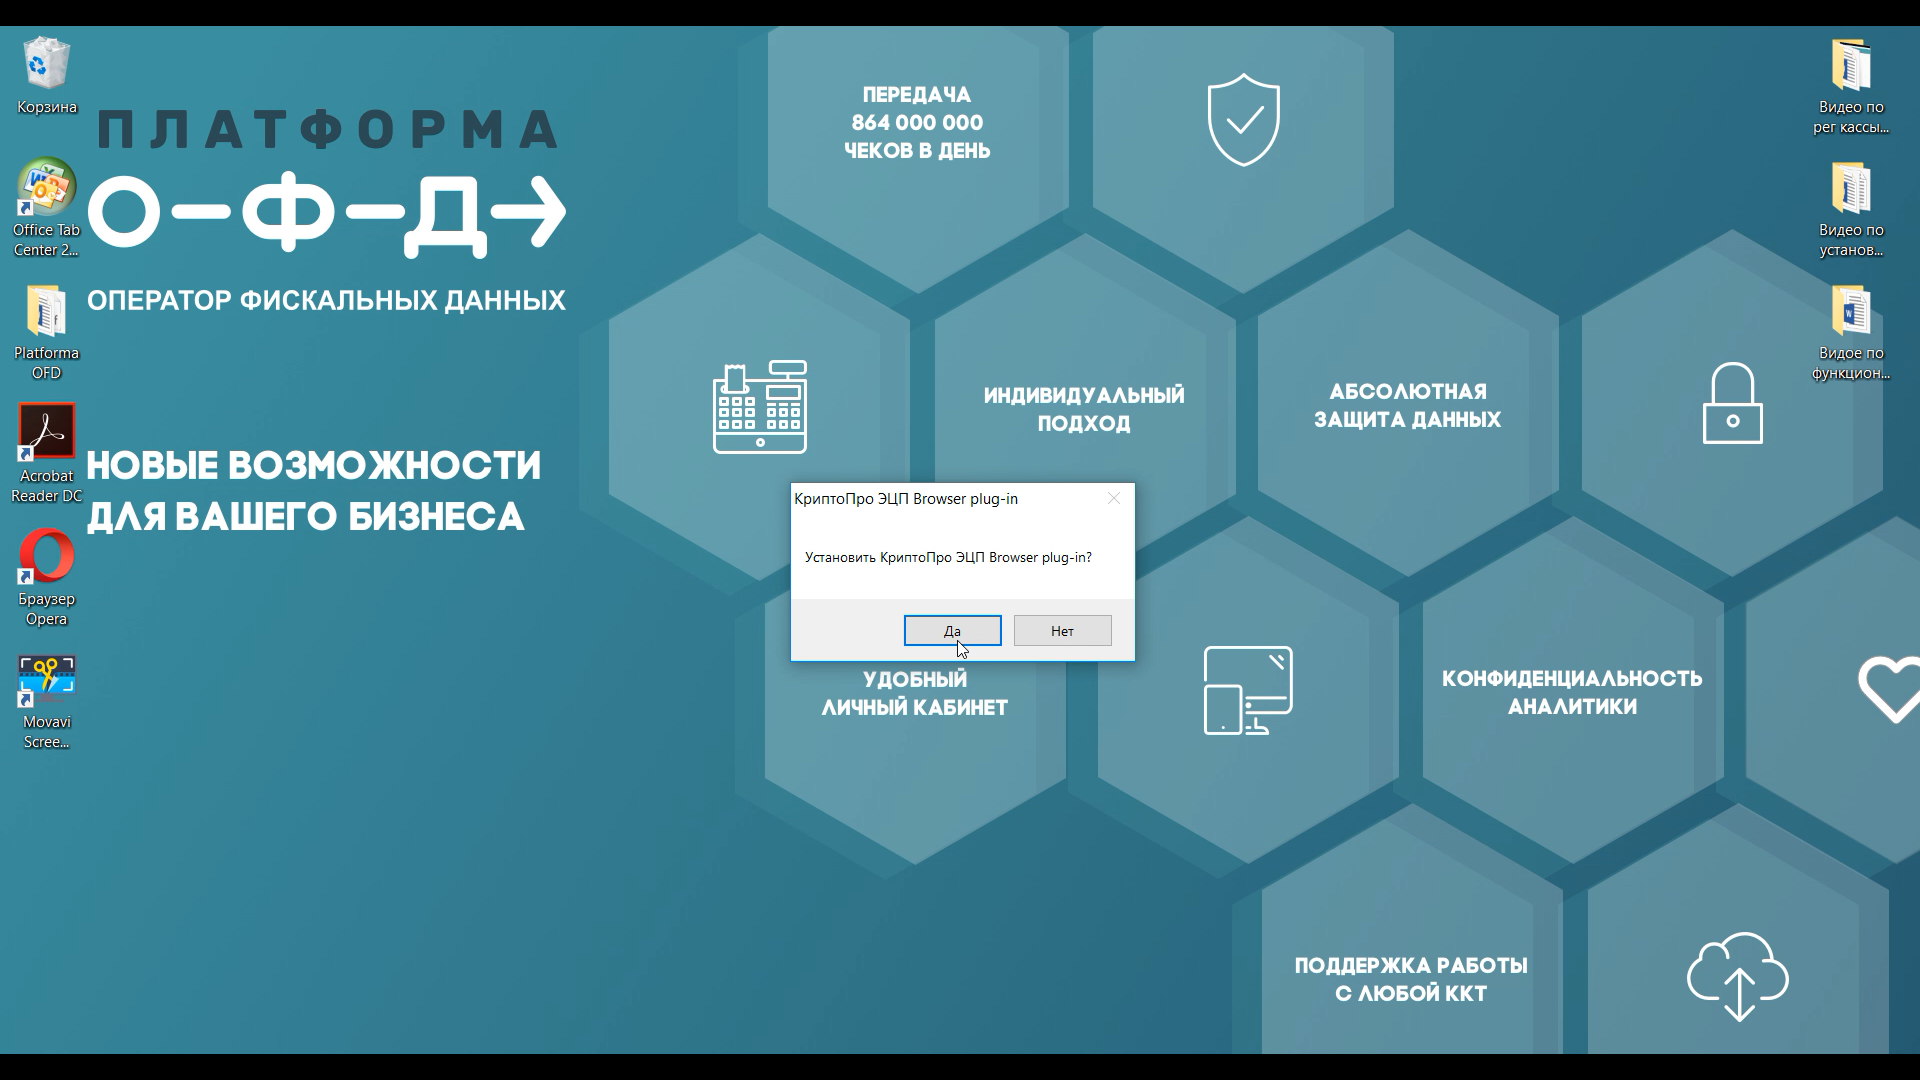The height and width of the screenshot is (1080, 1920).
Task: Close КриптоПро ЭЦП Browser plug-in dialog
Action: (1114, 497)
